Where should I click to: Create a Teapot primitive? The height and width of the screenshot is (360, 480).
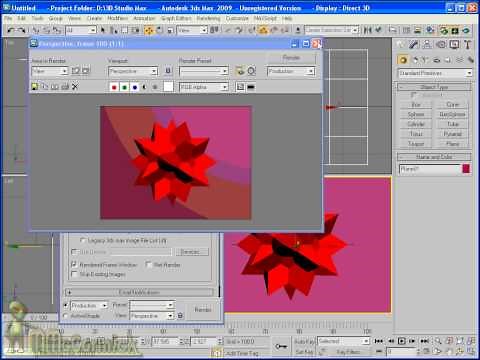point(416,144)
